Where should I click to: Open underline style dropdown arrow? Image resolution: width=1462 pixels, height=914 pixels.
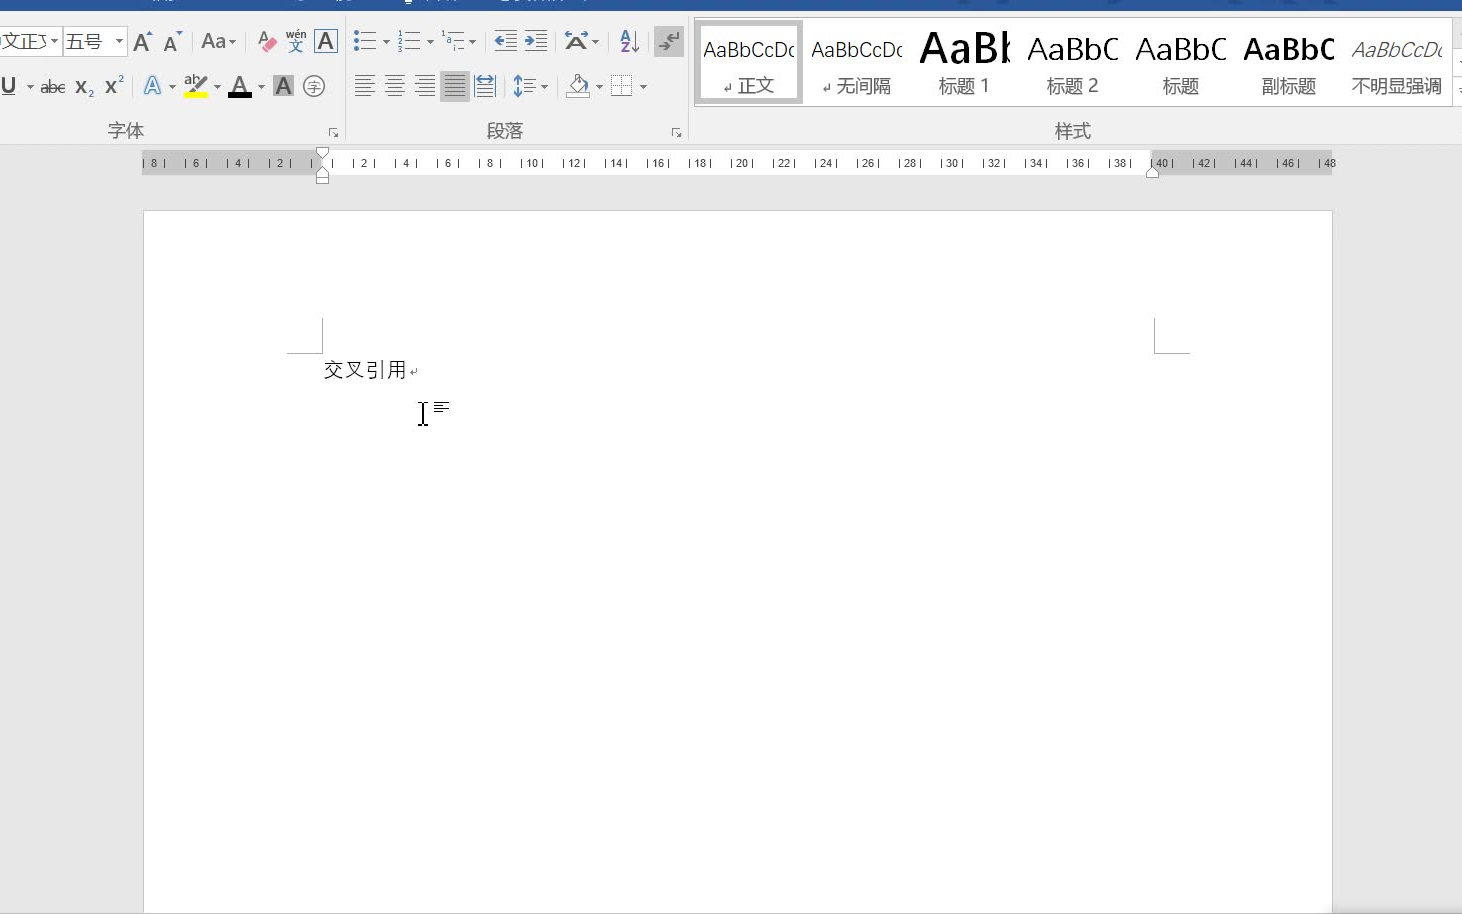30,87
